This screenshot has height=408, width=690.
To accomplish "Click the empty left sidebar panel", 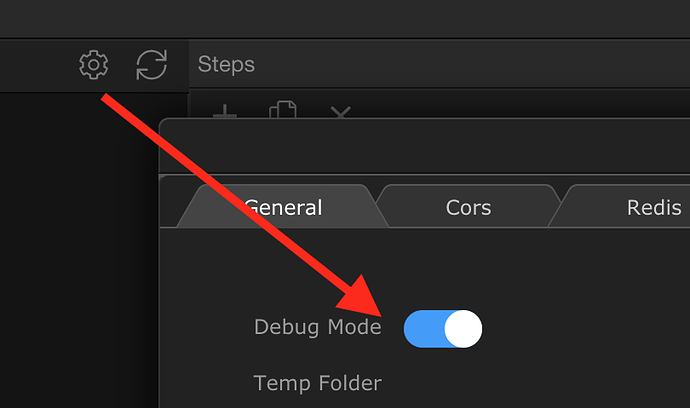I will (x=80, y=250).
